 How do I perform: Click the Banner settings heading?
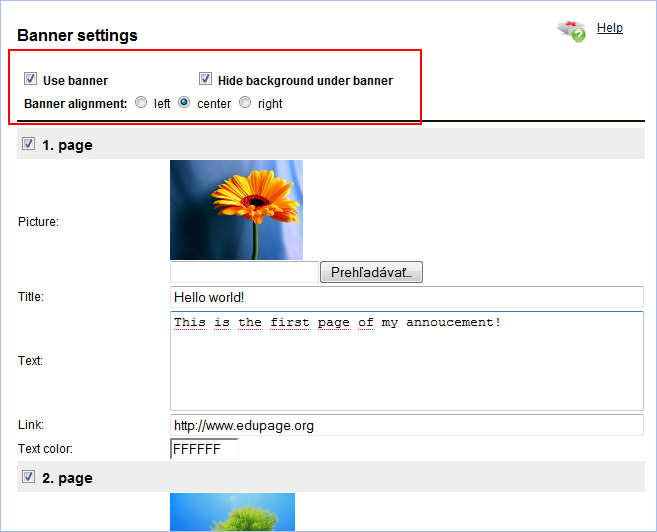[78, 36]
